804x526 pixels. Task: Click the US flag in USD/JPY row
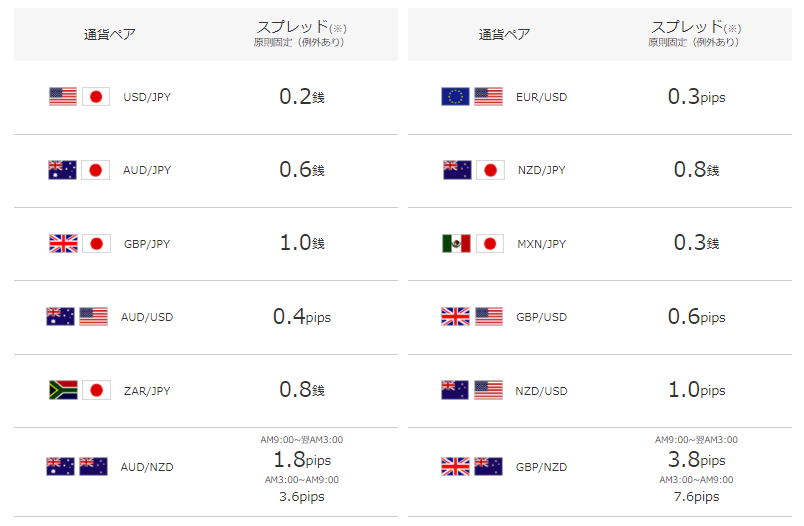(x=63, y=96)
